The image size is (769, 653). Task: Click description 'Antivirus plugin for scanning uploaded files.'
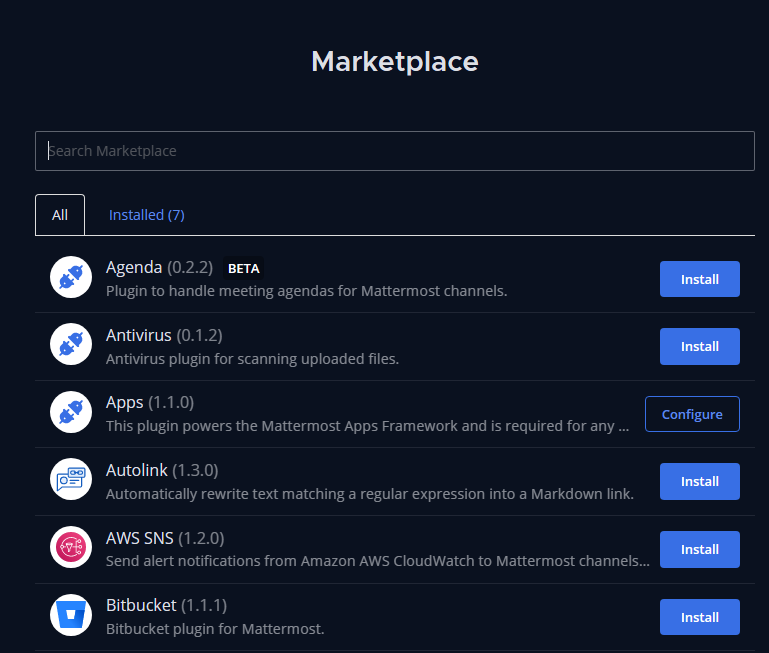tap(253, 359)
